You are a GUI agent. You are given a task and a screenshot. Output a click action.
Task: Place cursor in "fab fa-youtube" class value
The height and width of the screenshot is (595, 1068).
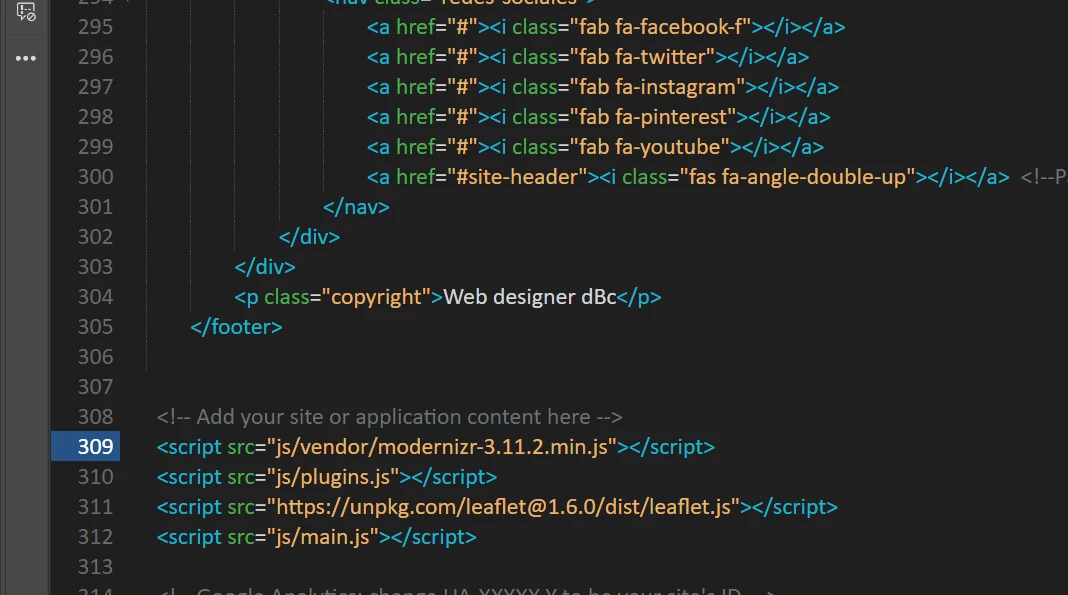click(650, 147)
